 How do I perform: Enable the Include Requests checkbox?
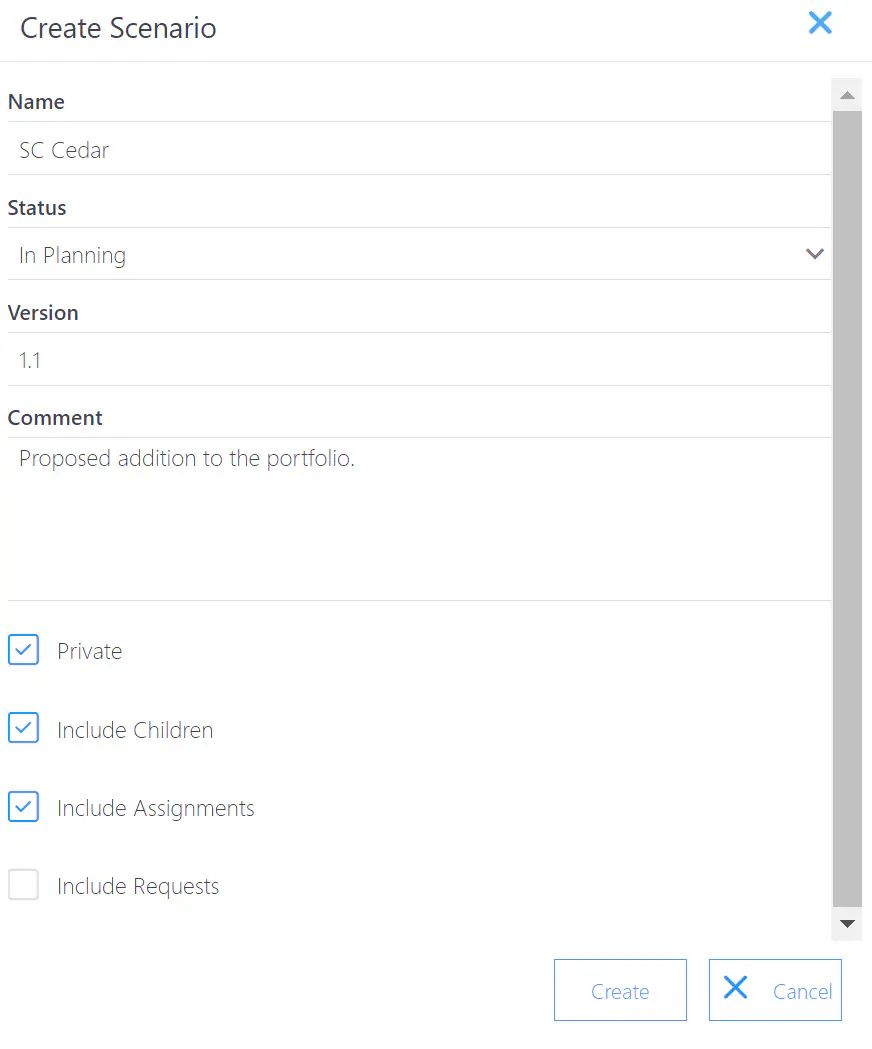click(23, 884)
